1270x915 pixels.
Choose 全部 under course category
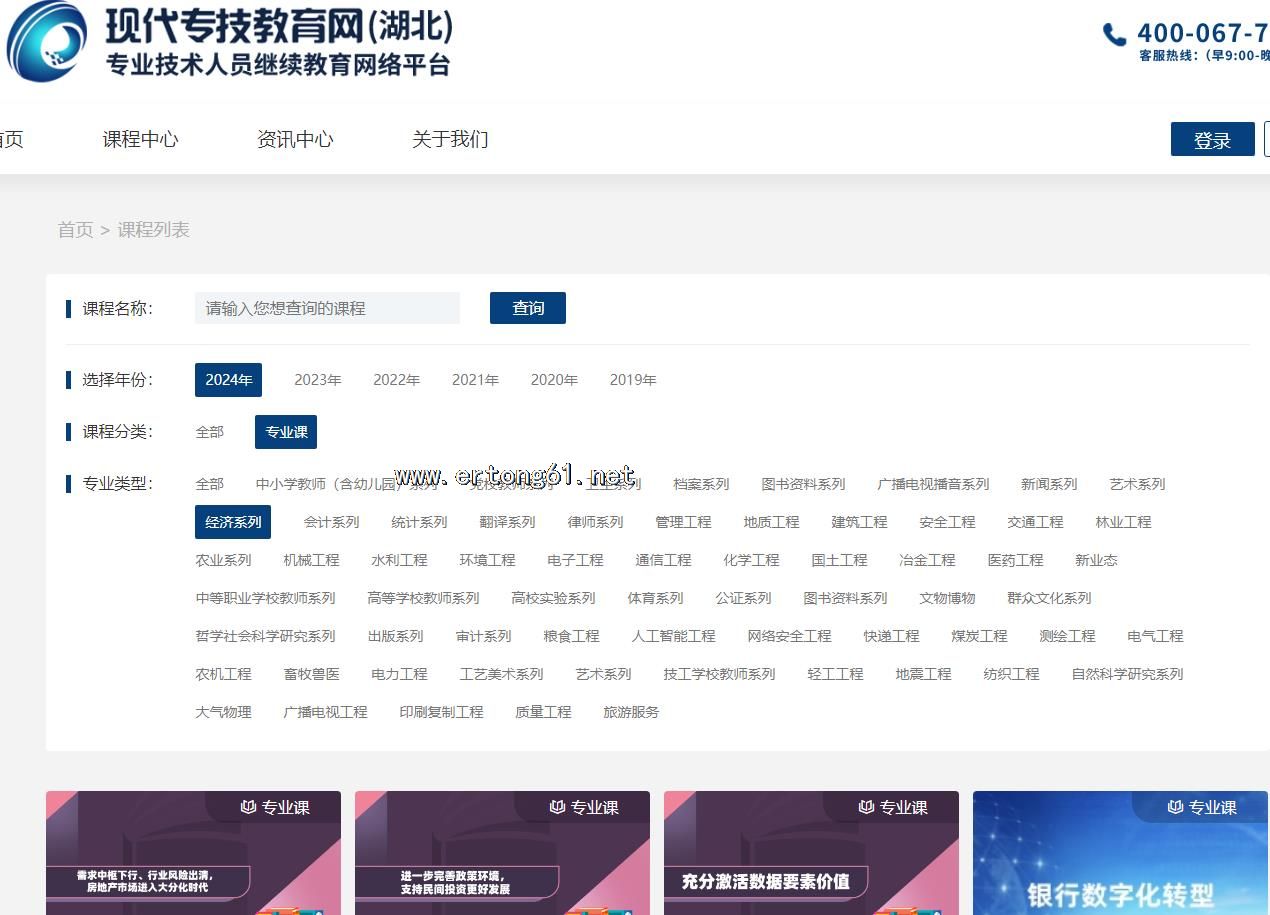click(x=209, y=432)
